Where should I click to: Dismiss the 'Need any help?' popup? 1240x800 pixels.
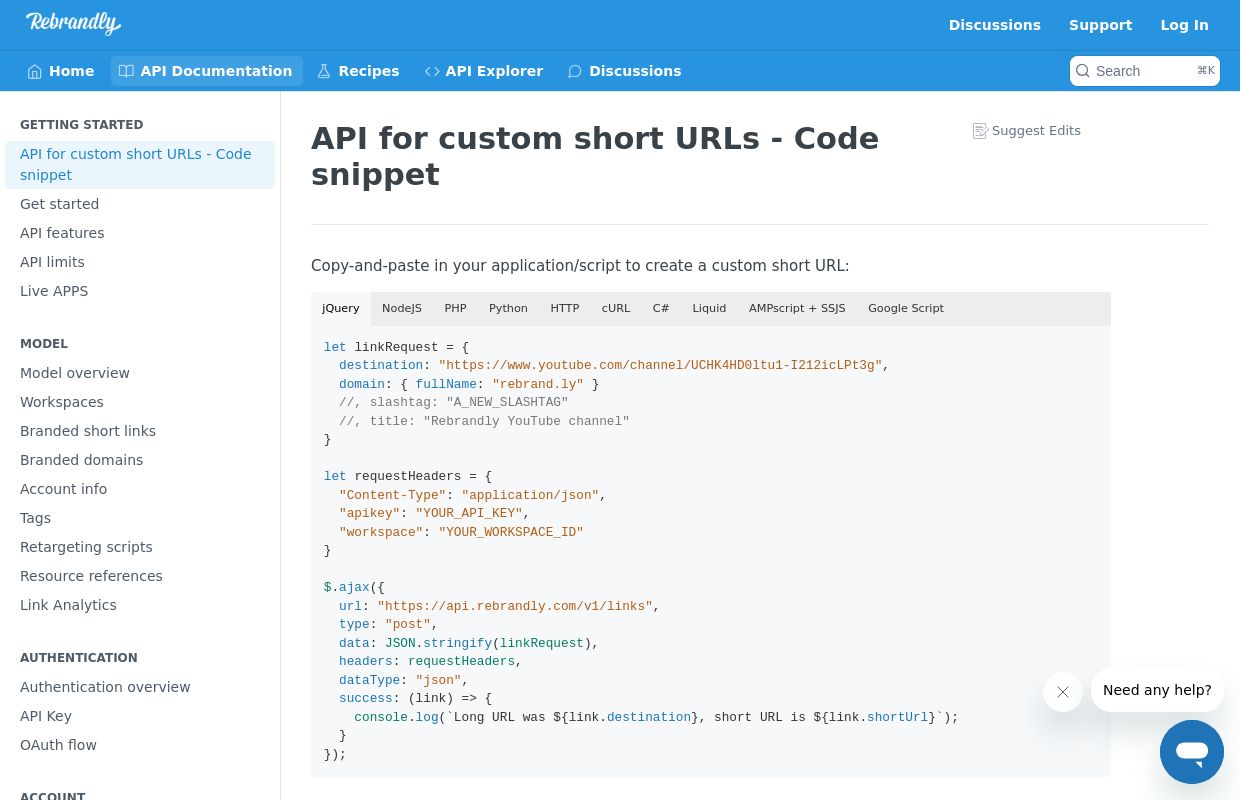(x=1063, y=692)
